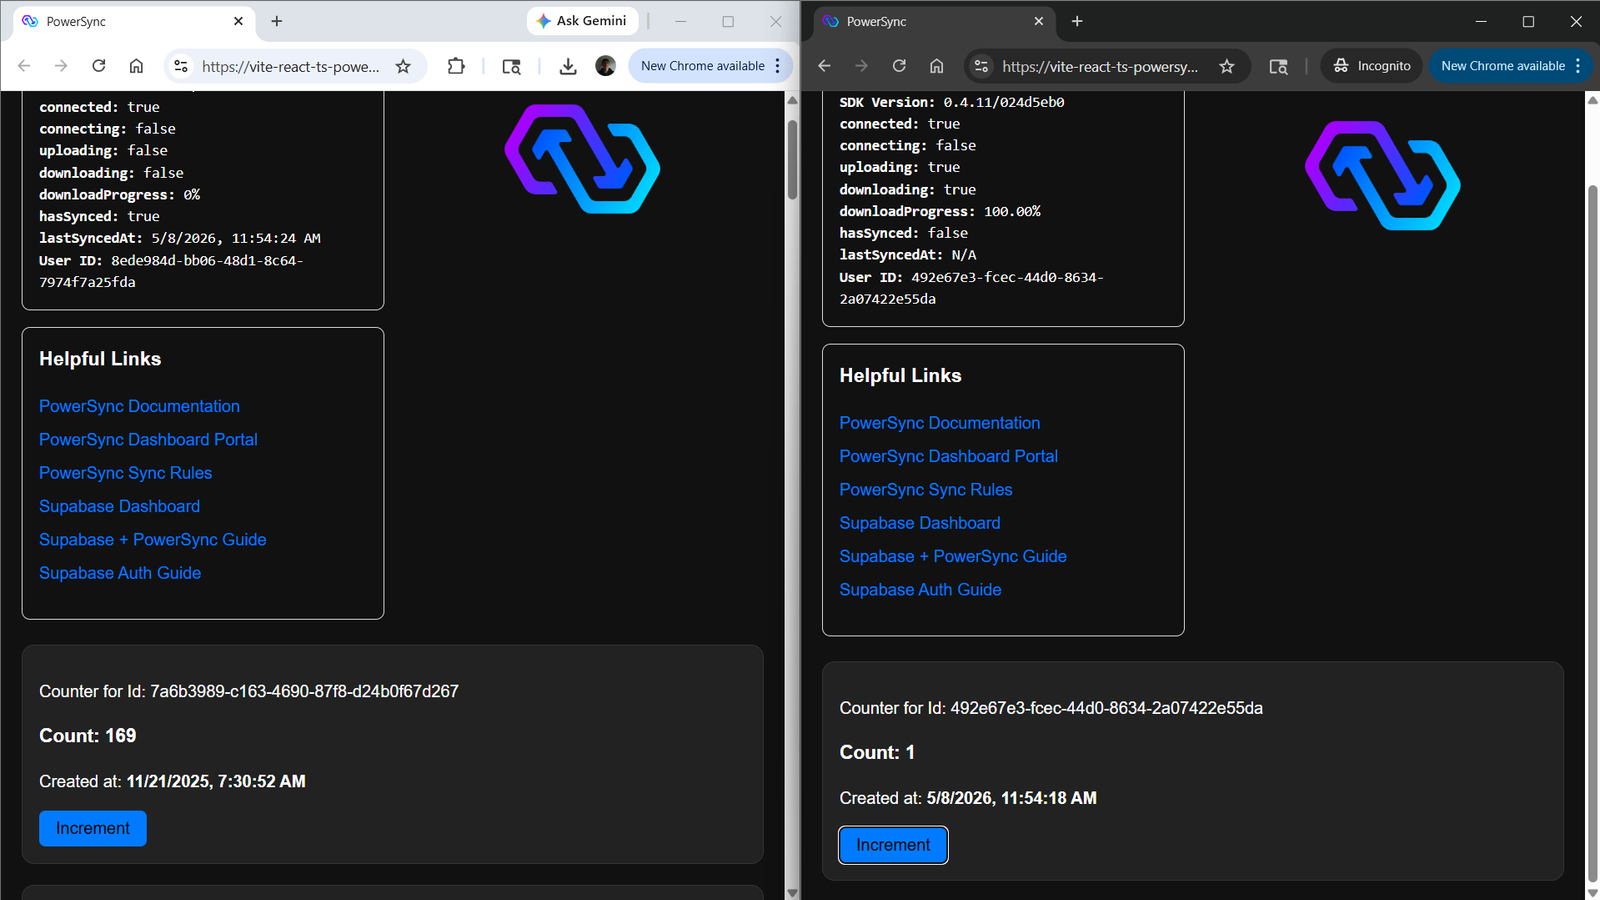1600x900 pixels.
Task: Close the PowerSync tab in Incognito window
Action: (x=1038, y=21)
